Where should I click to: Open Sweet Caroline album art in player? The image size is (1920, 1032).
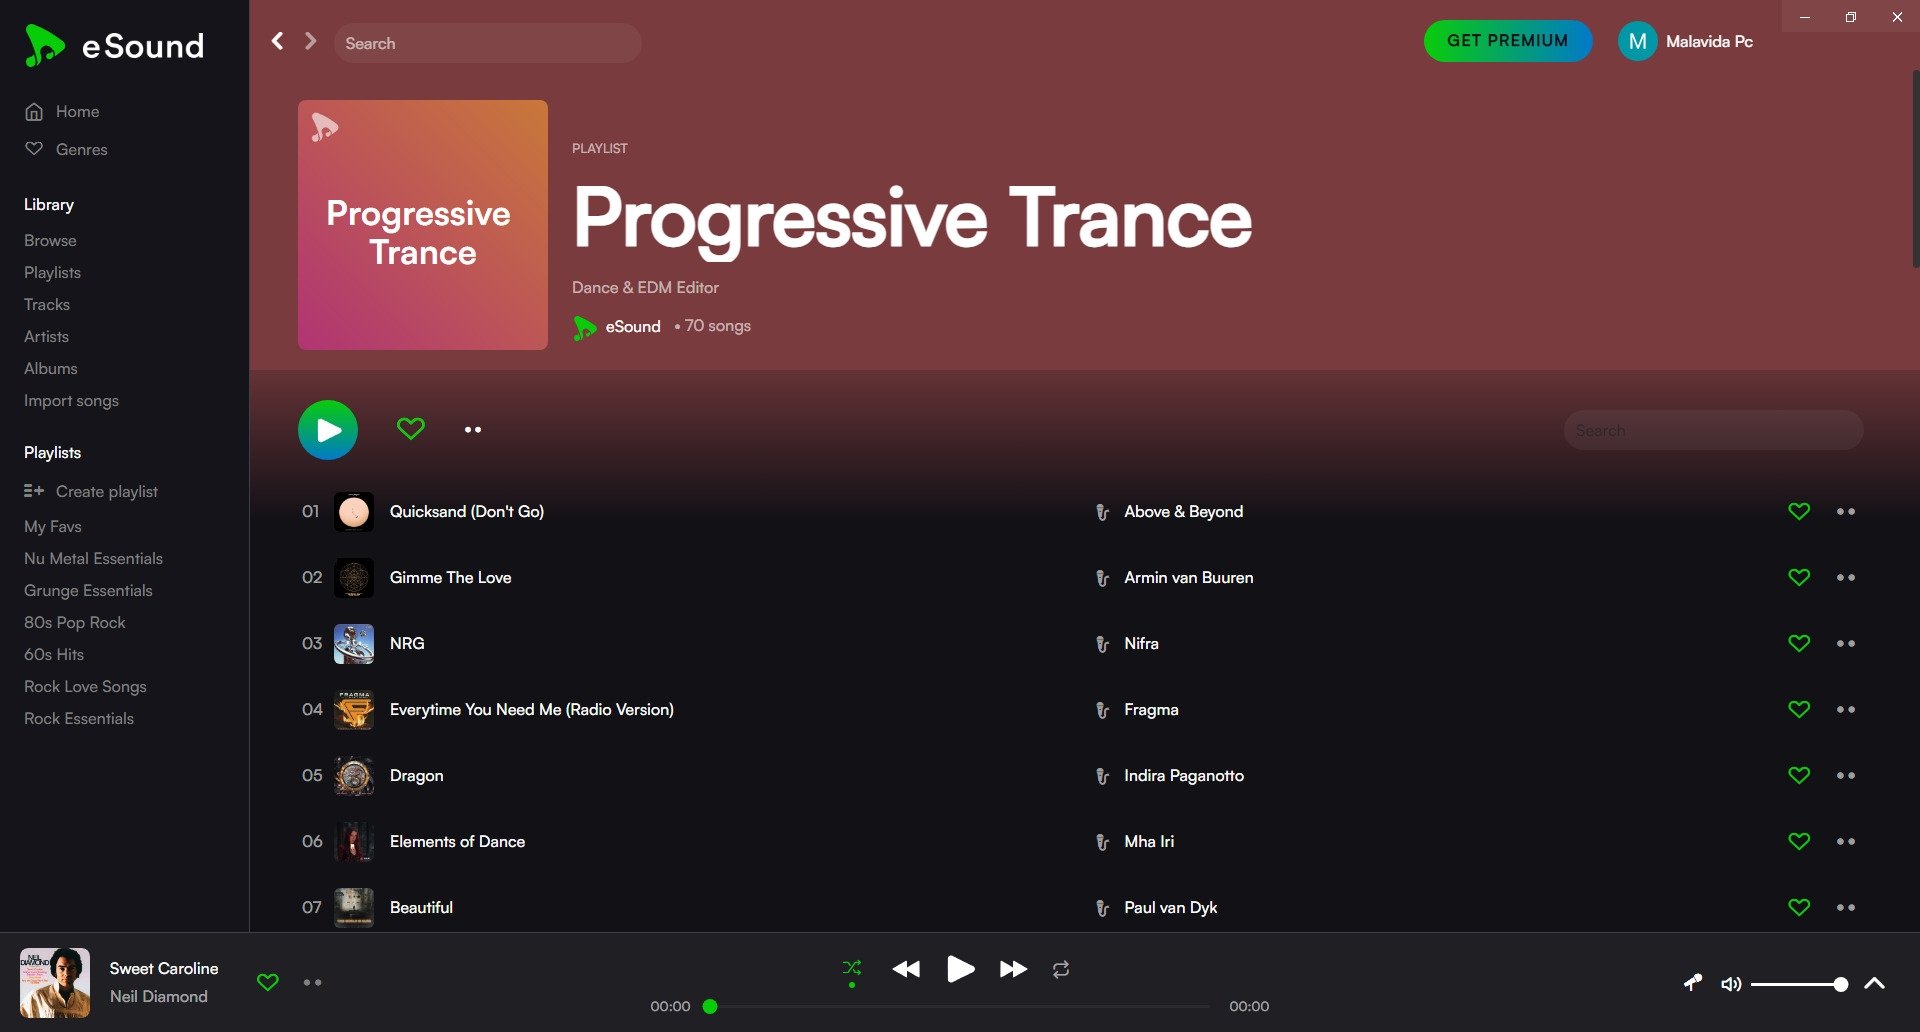tap(55, 983)
